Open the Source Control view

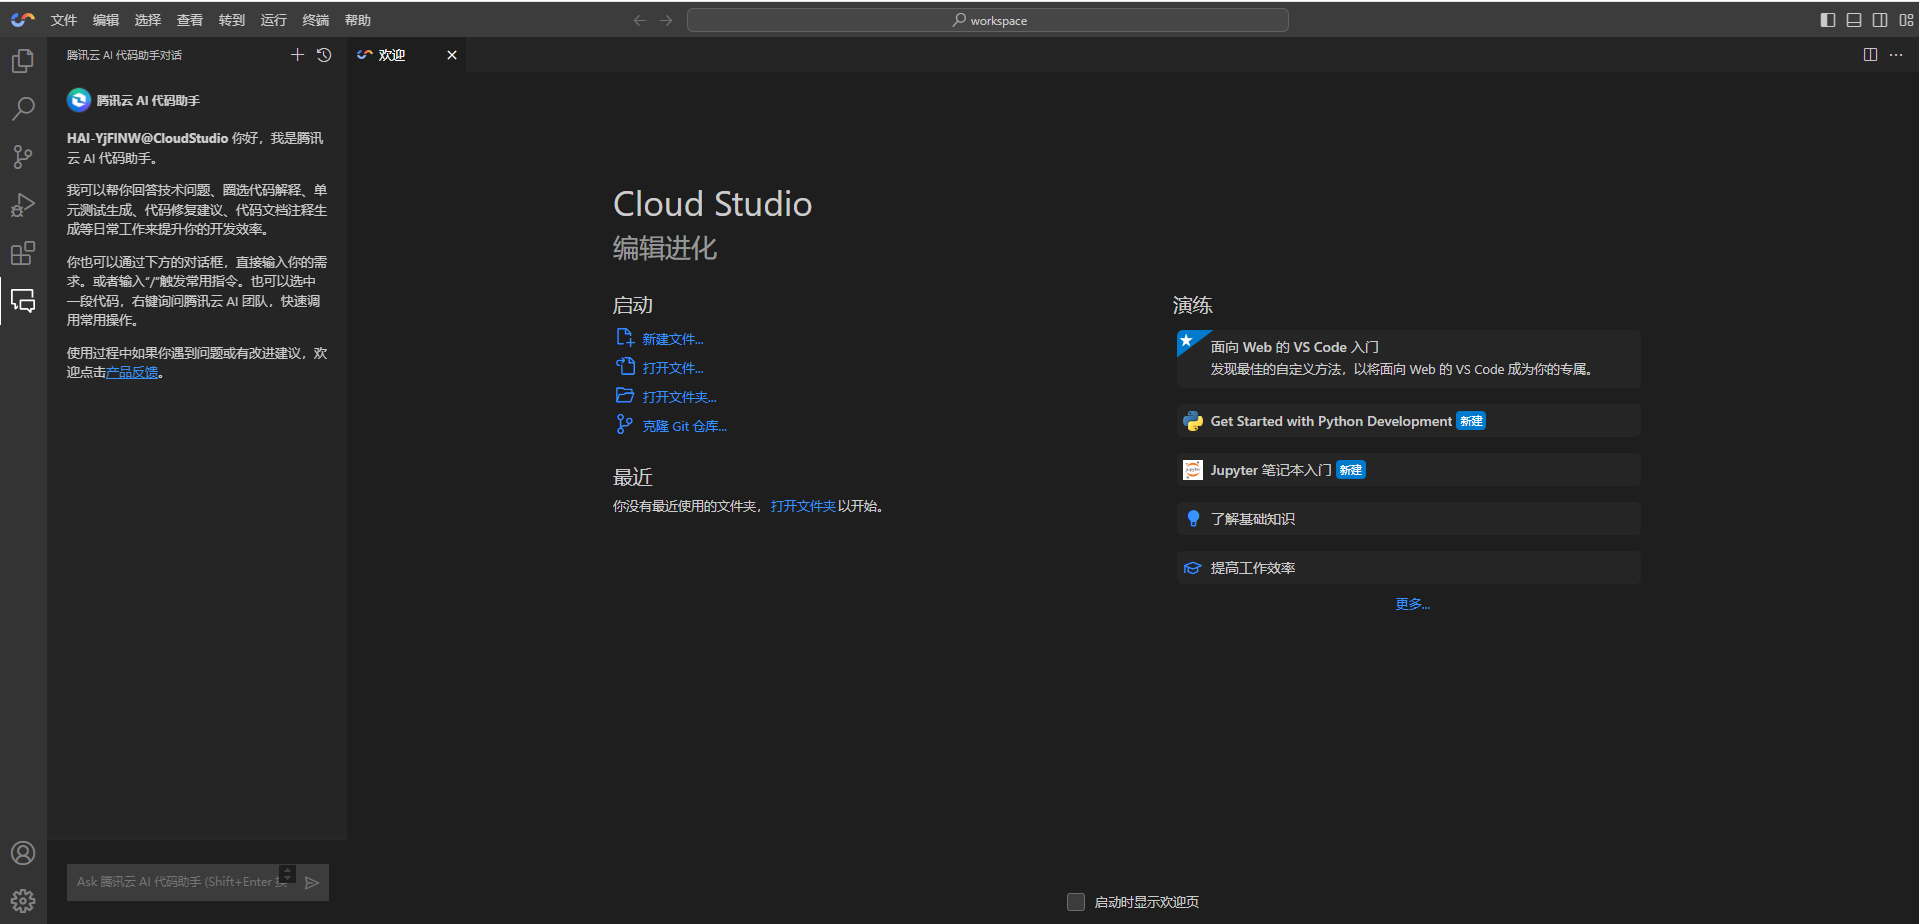(23, 156)
